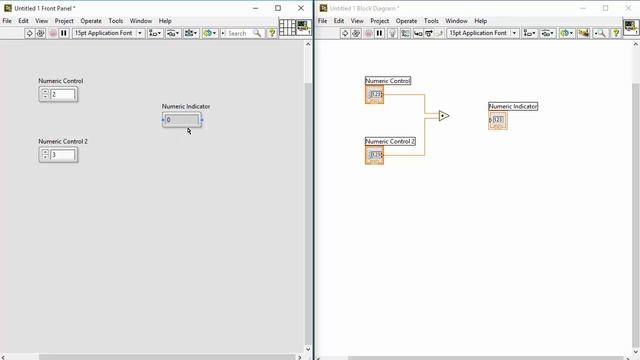Click Numeric Control 2 value field showing 3
640x360 pixels.
(63, 155)
